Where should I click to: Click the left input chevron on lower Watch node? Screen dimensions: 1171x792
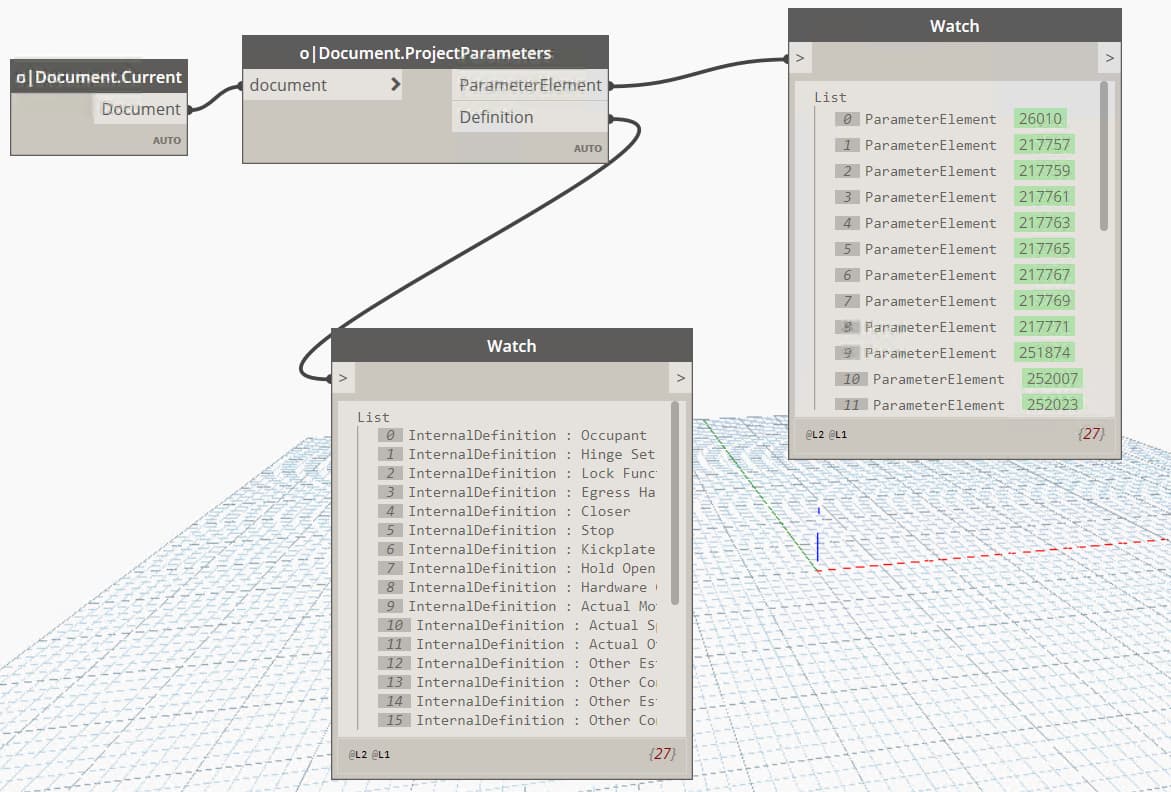pos(343,378)
